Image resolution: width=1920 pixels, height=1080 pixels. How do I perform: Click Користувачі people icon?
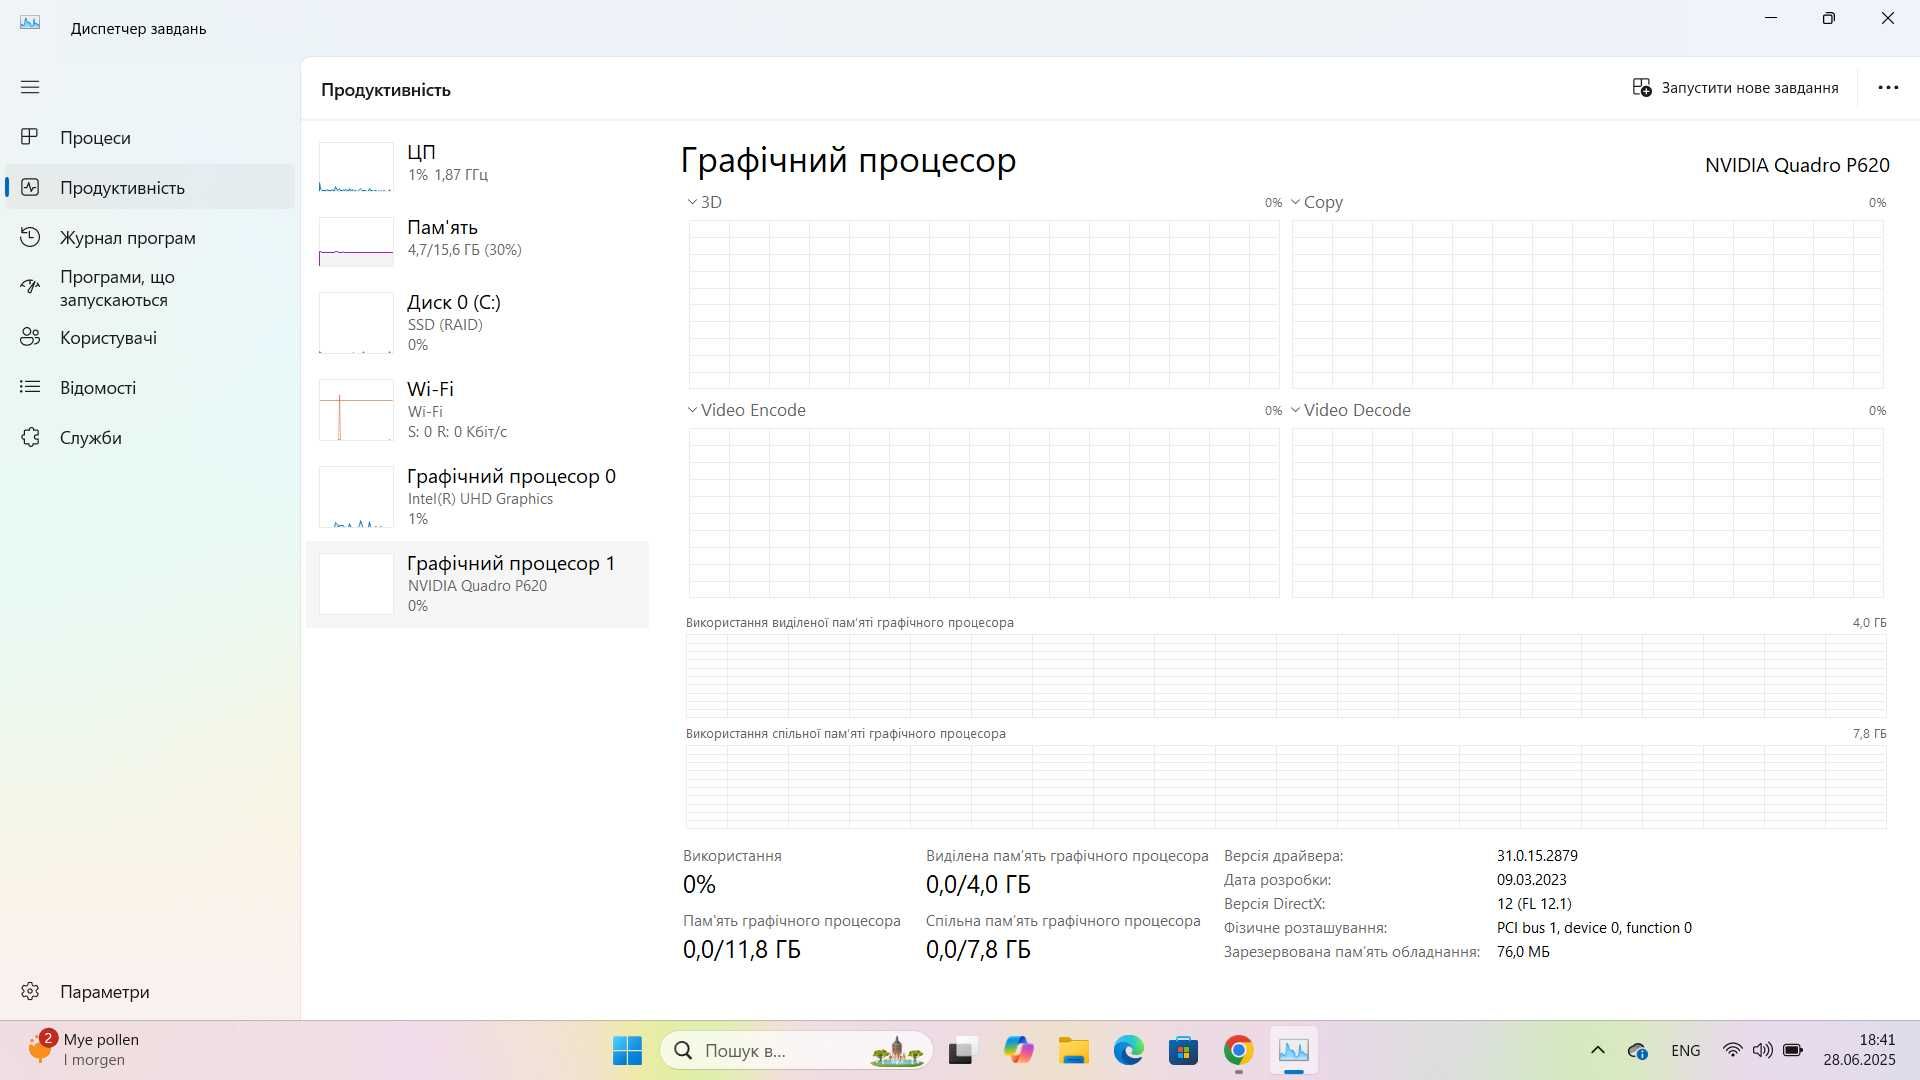30,337
